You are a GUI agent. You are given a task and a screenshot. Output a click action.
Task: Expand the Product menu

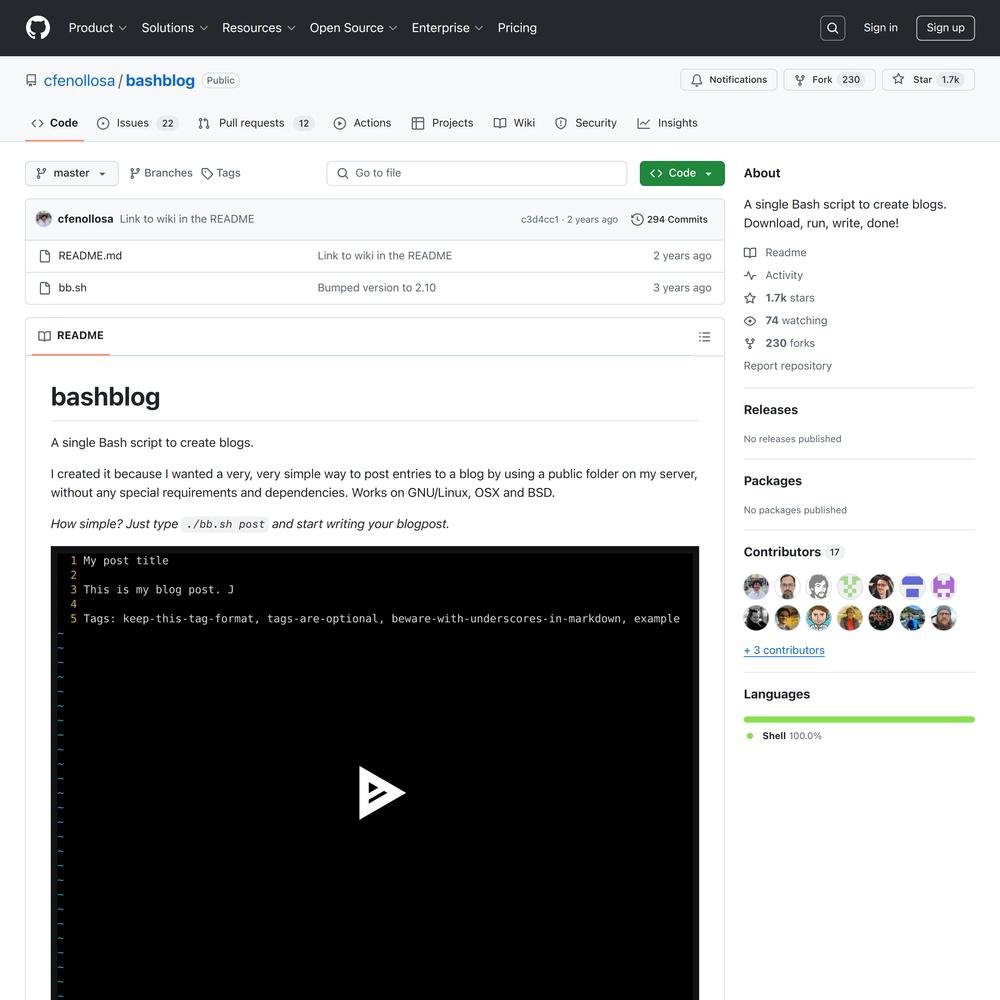tap(98, 28)
